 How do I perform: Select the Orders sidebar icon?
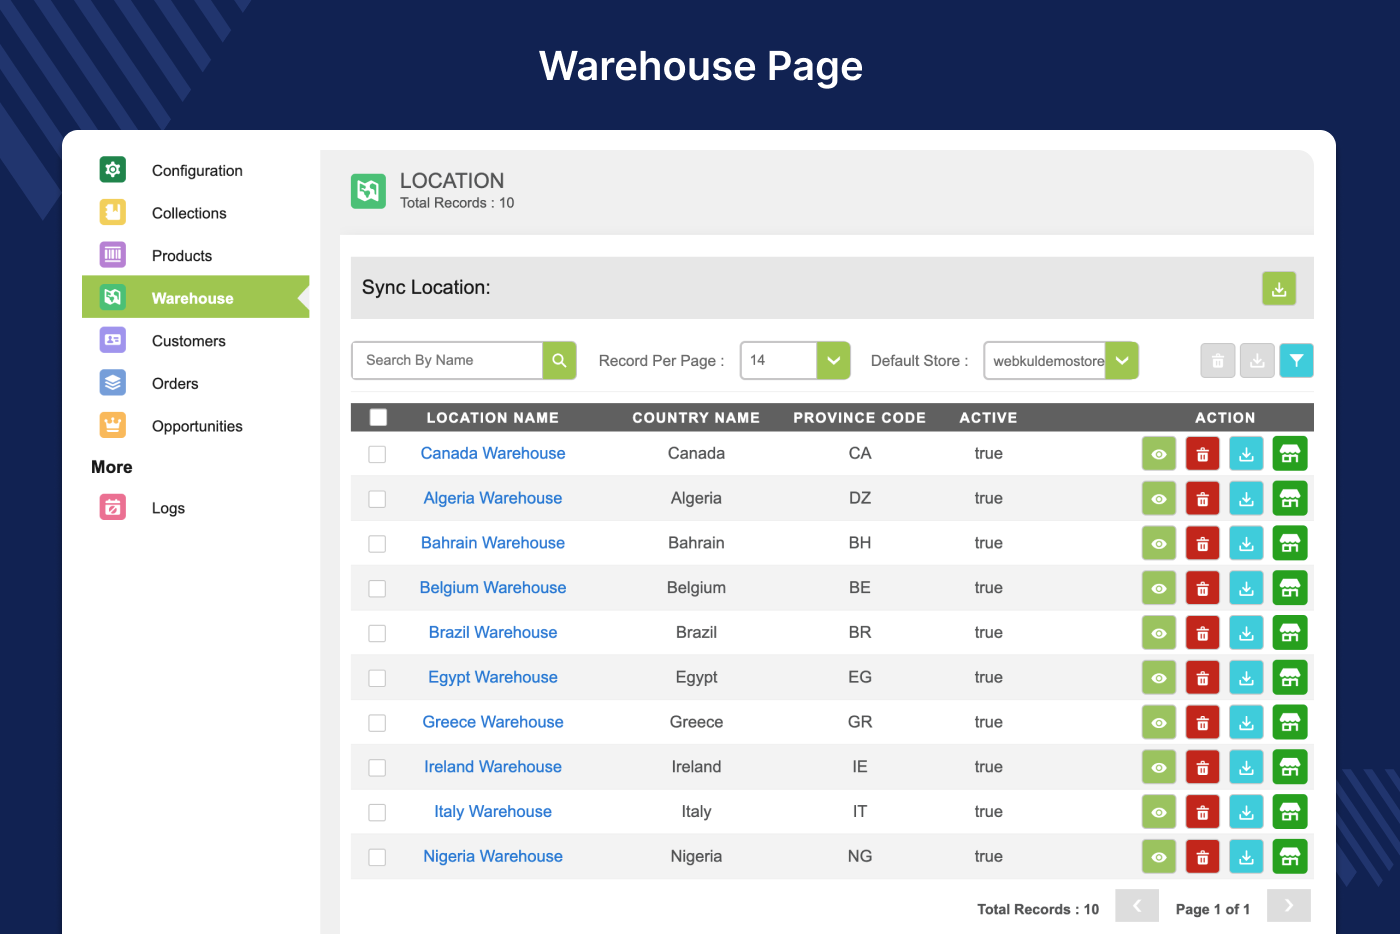point(112,382)
